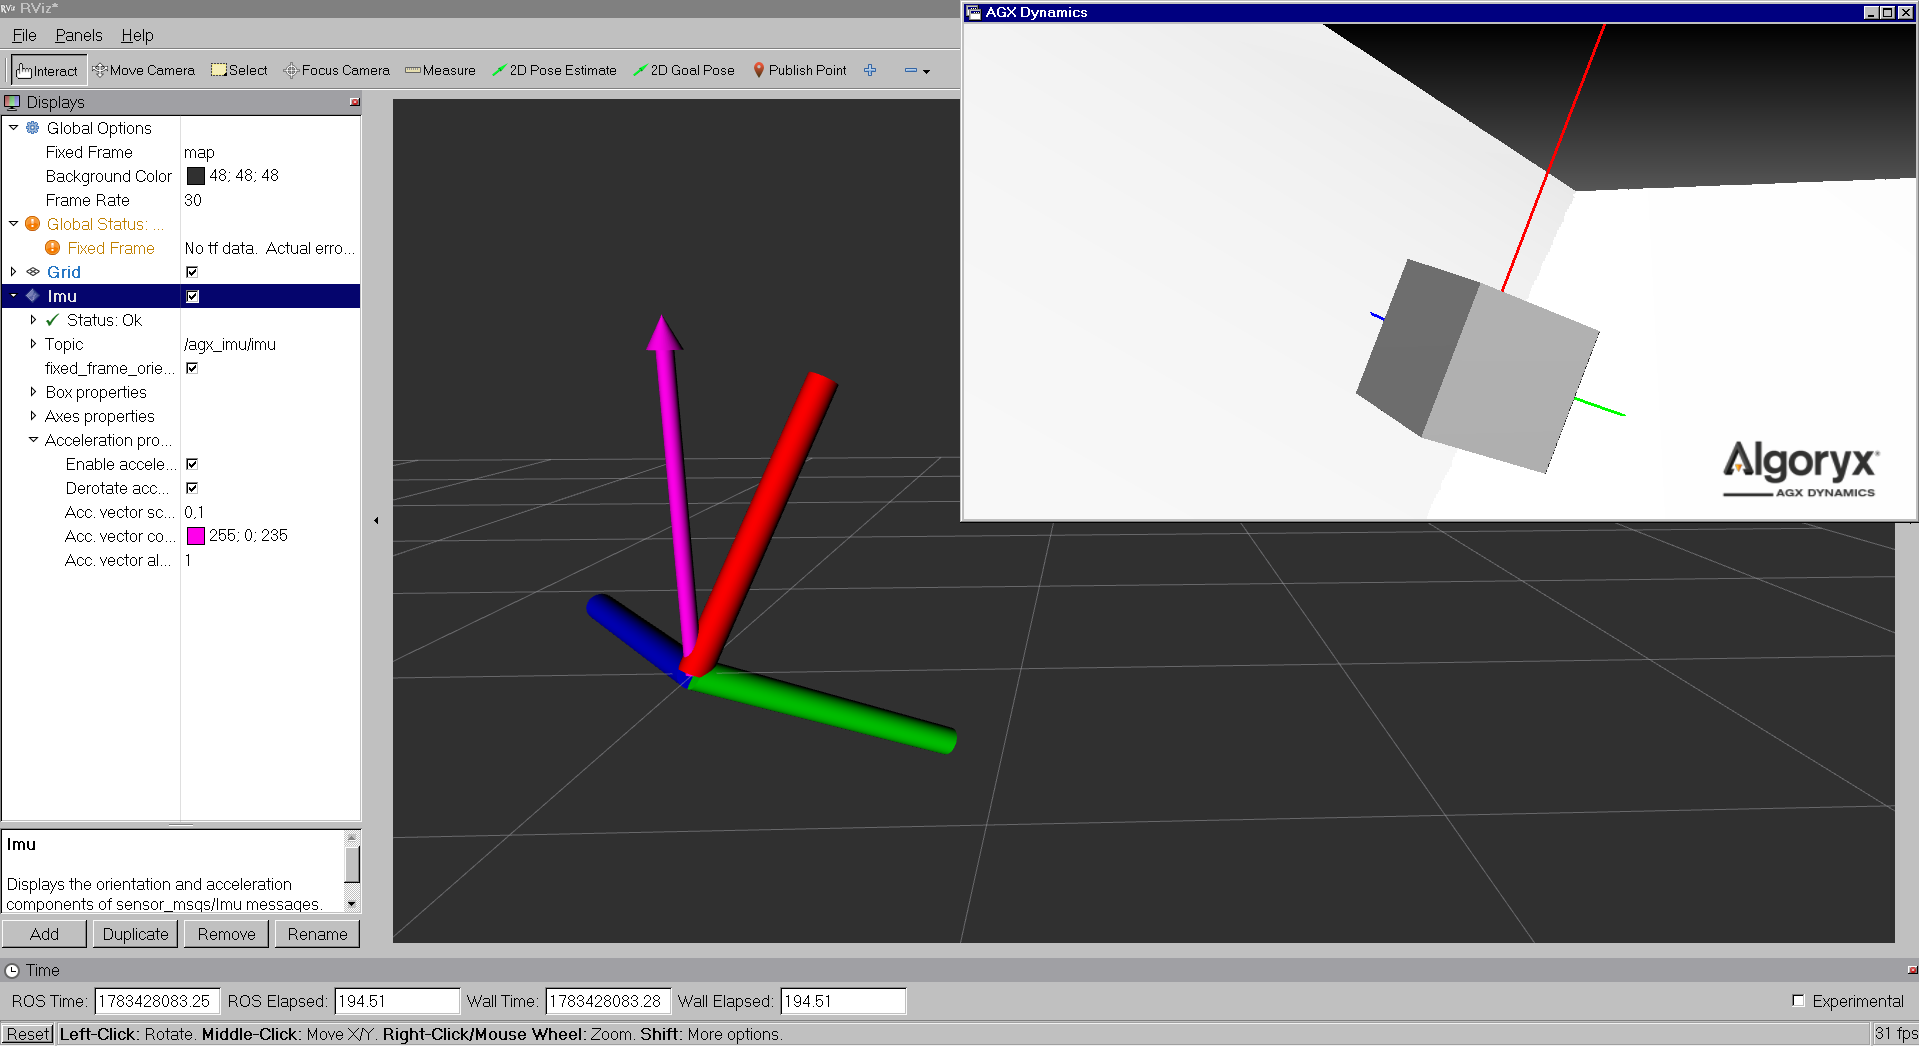Collapse the Global Options tree node
Image resolution: width=1919 pixels, height=1048 pixels.
point(13,128)
